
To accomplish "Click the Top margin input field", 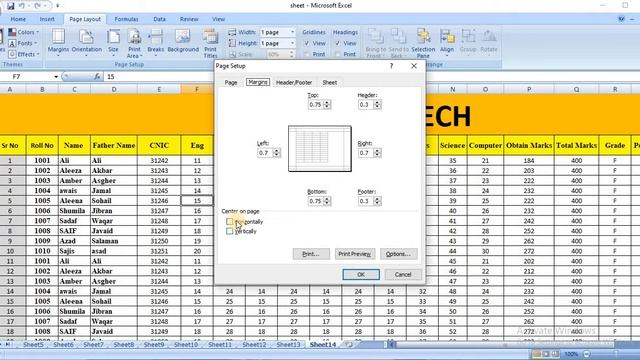I will pyautogui.click(x=316, y=104).
